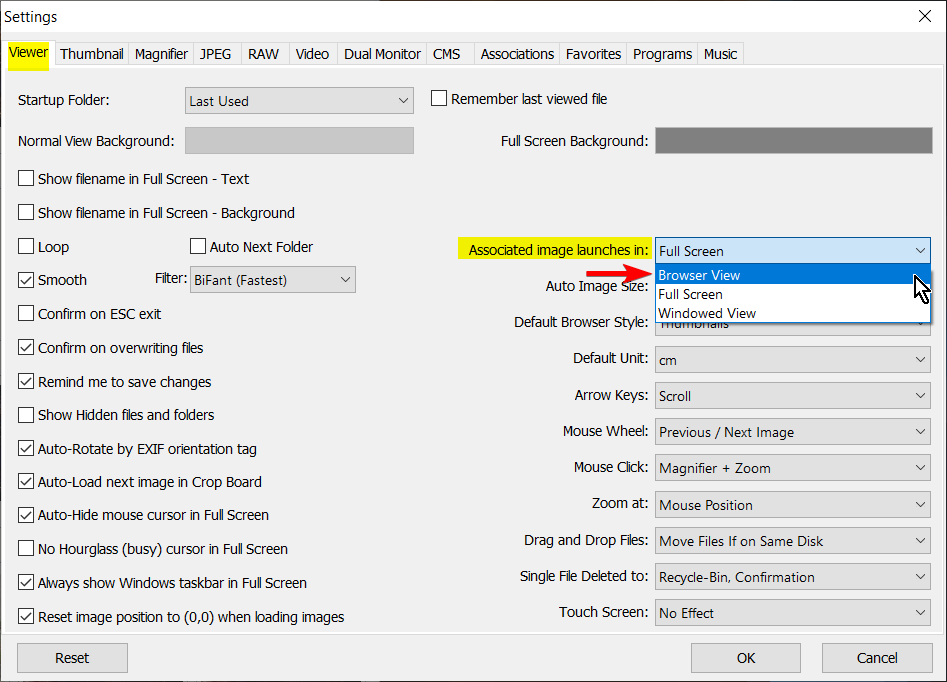Uncheck the Smooth checkbox
The image size is (947, 682).
click(x=26, y=280)
